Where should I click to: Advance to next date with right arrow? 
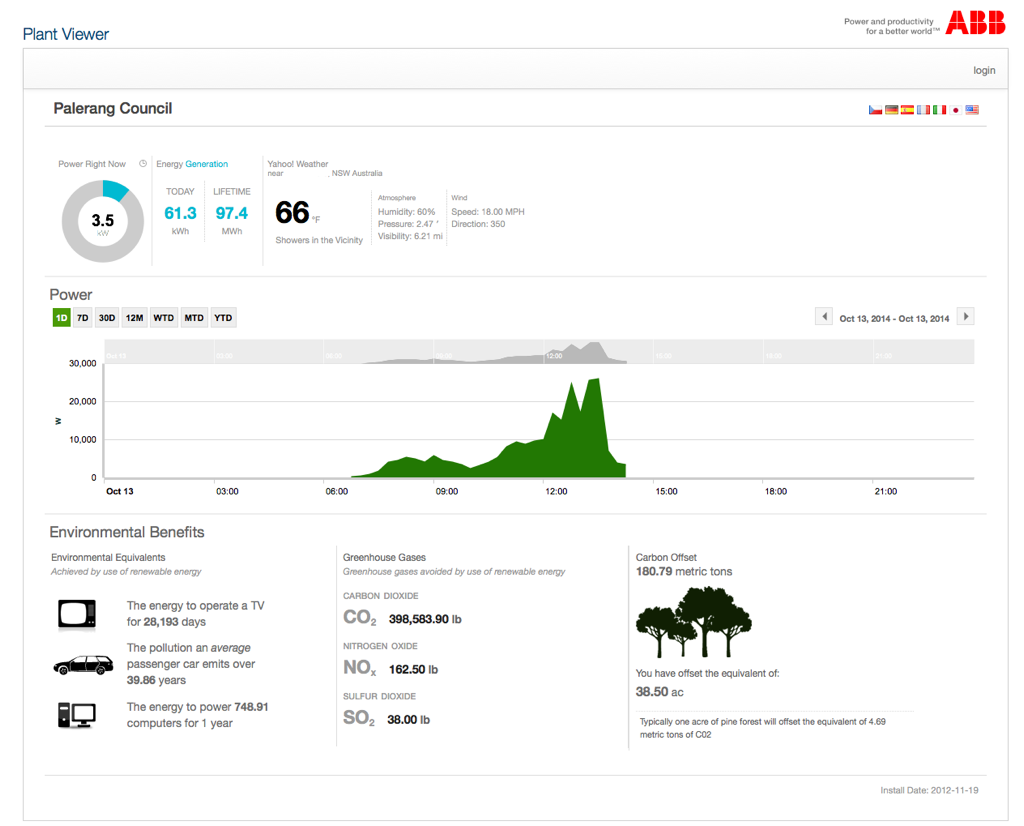(965, 317)
